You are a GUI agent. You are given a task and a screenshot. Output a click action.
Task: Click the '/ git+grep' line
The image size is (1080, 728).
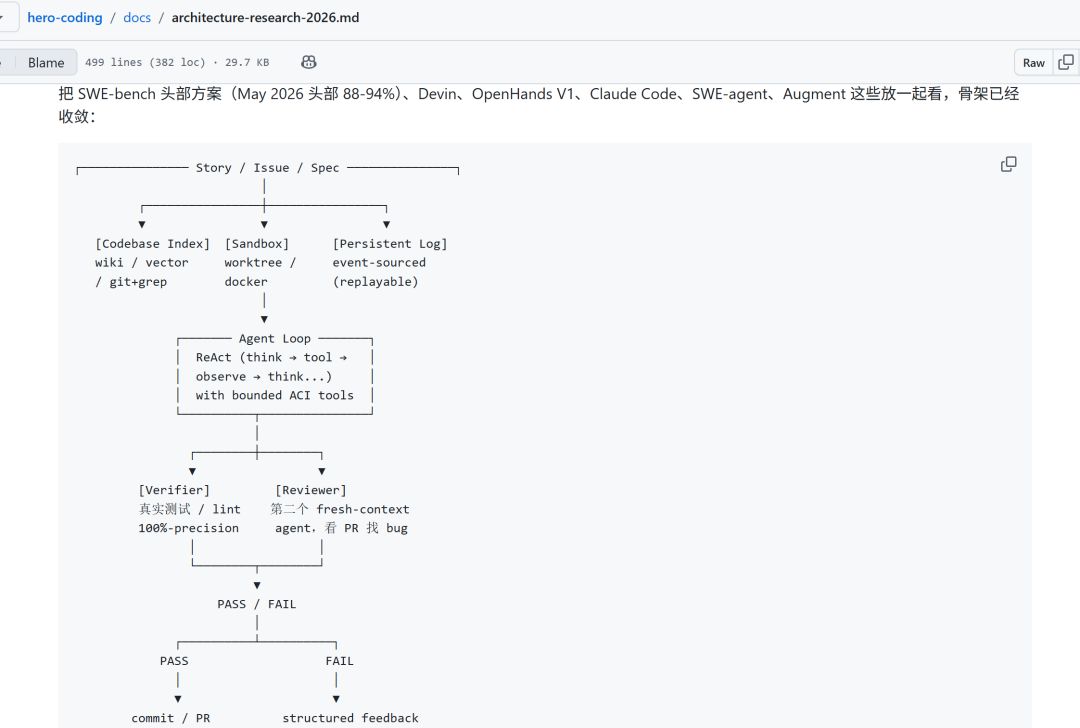coord(131,282)
